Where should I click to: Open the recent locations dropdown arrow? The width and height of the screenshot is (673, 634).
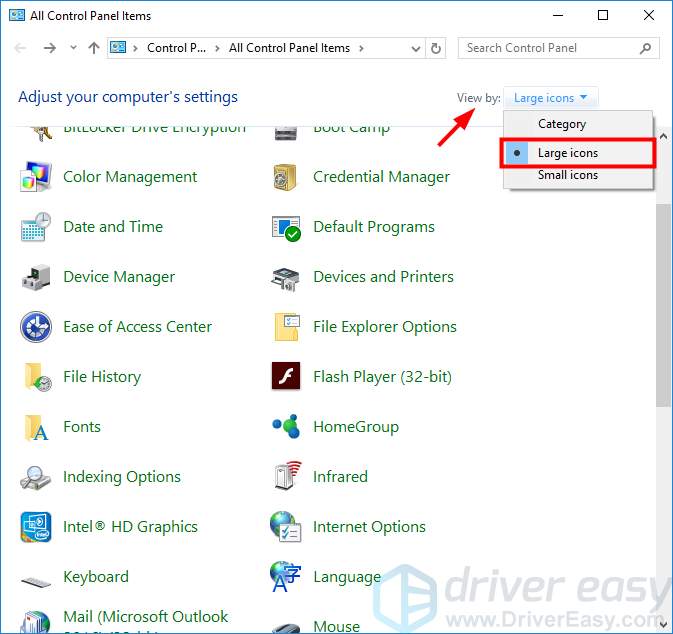pos(74,48)
